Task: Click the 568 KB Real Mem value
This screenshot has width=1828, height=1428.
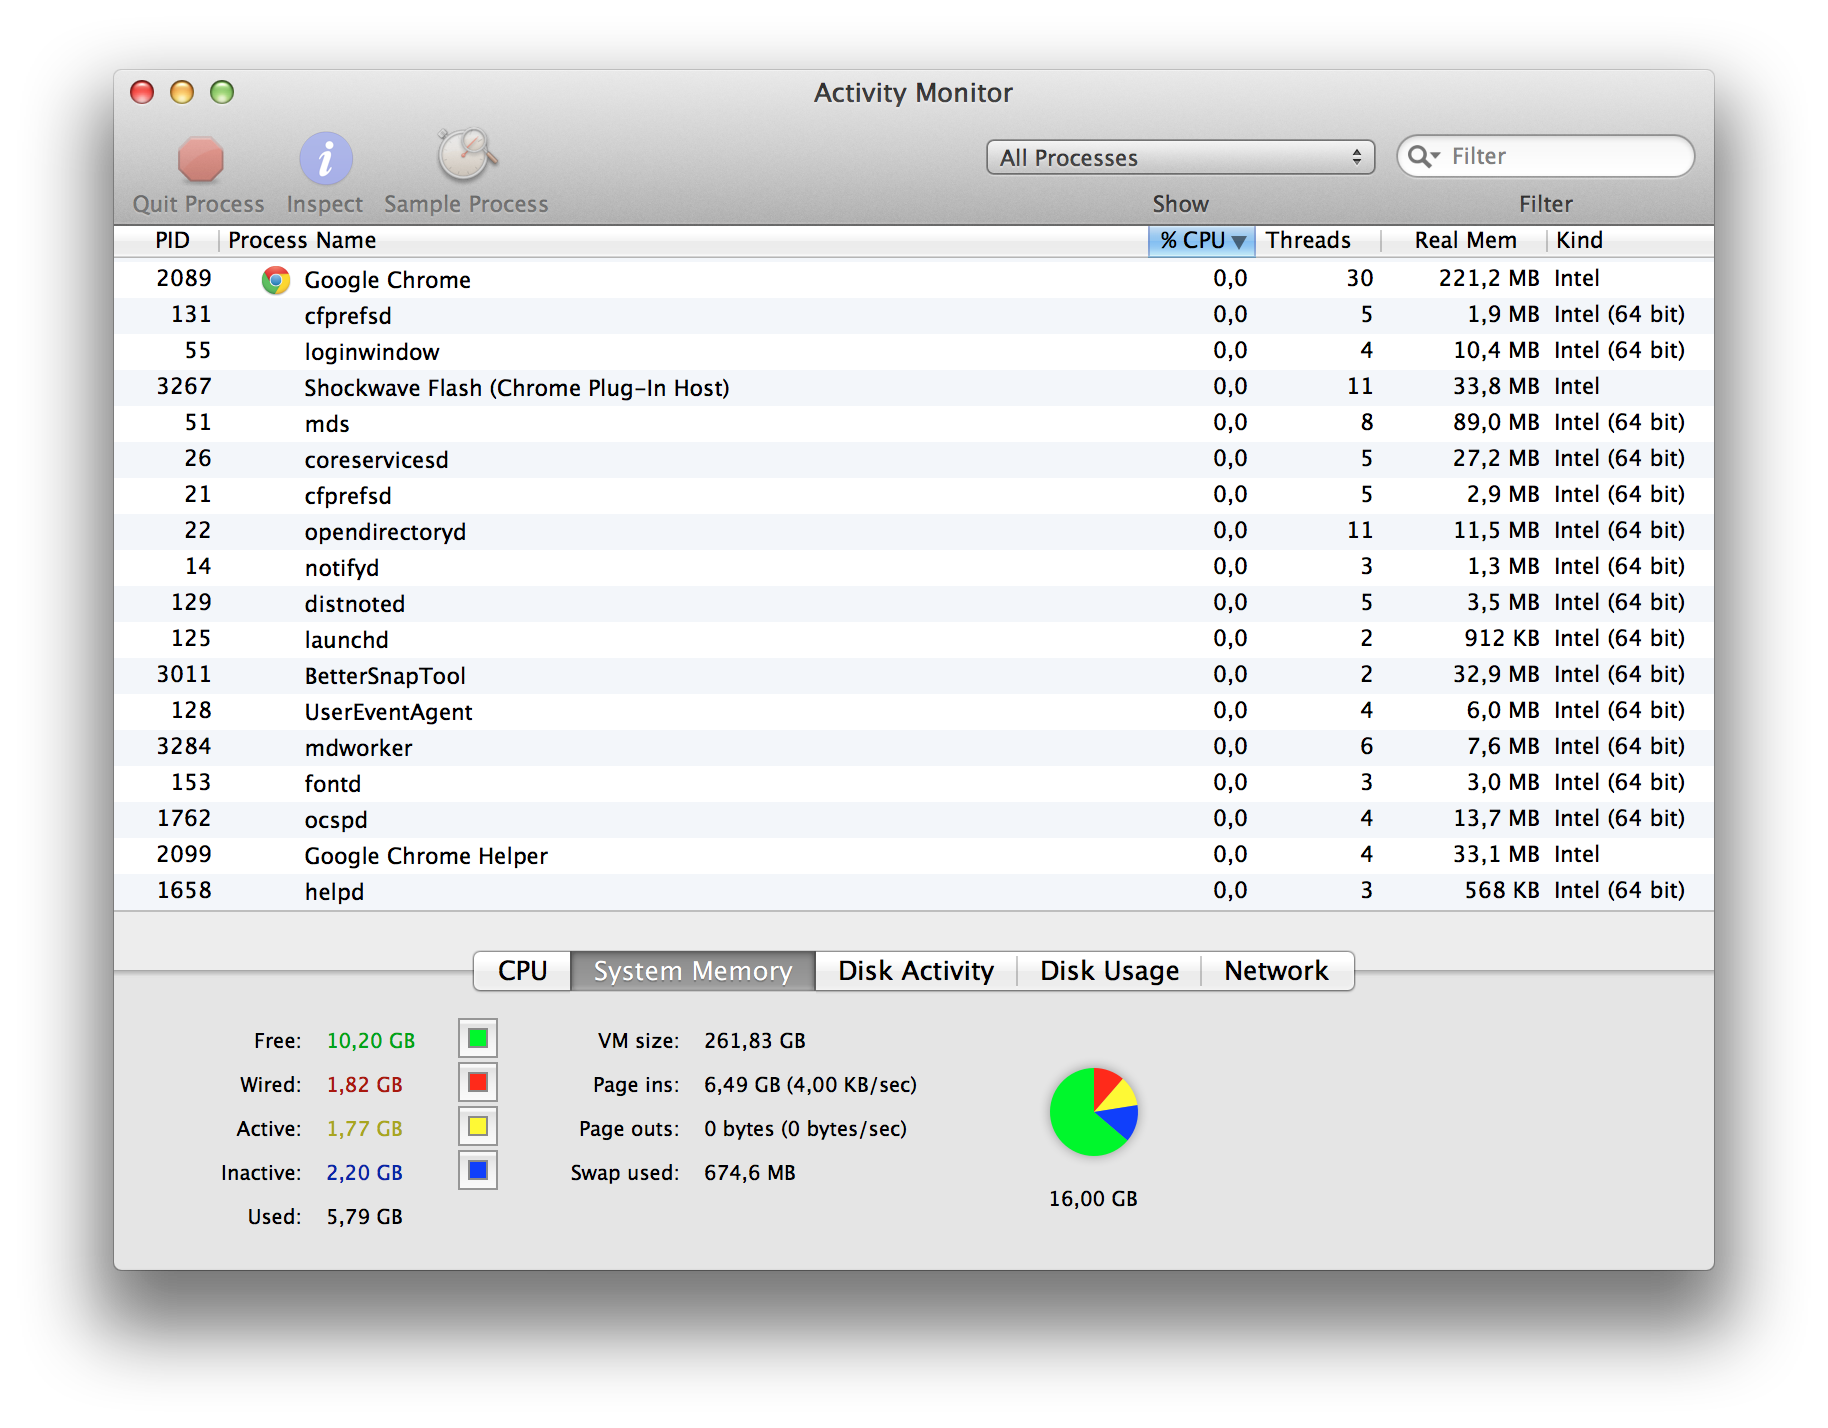Action: pyautogui.click(x=1502, y=891)
